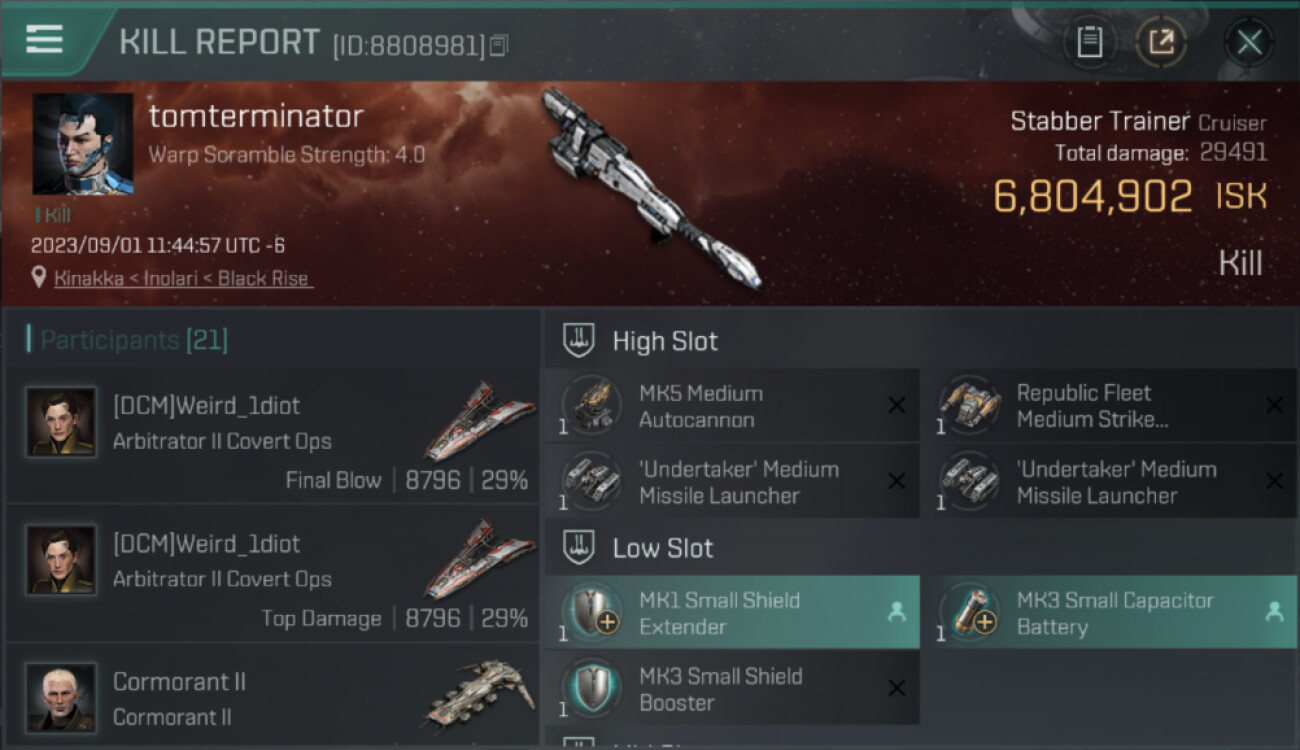Click the clipboard notes icon

pyautogui.click(x=1089, y=42)
